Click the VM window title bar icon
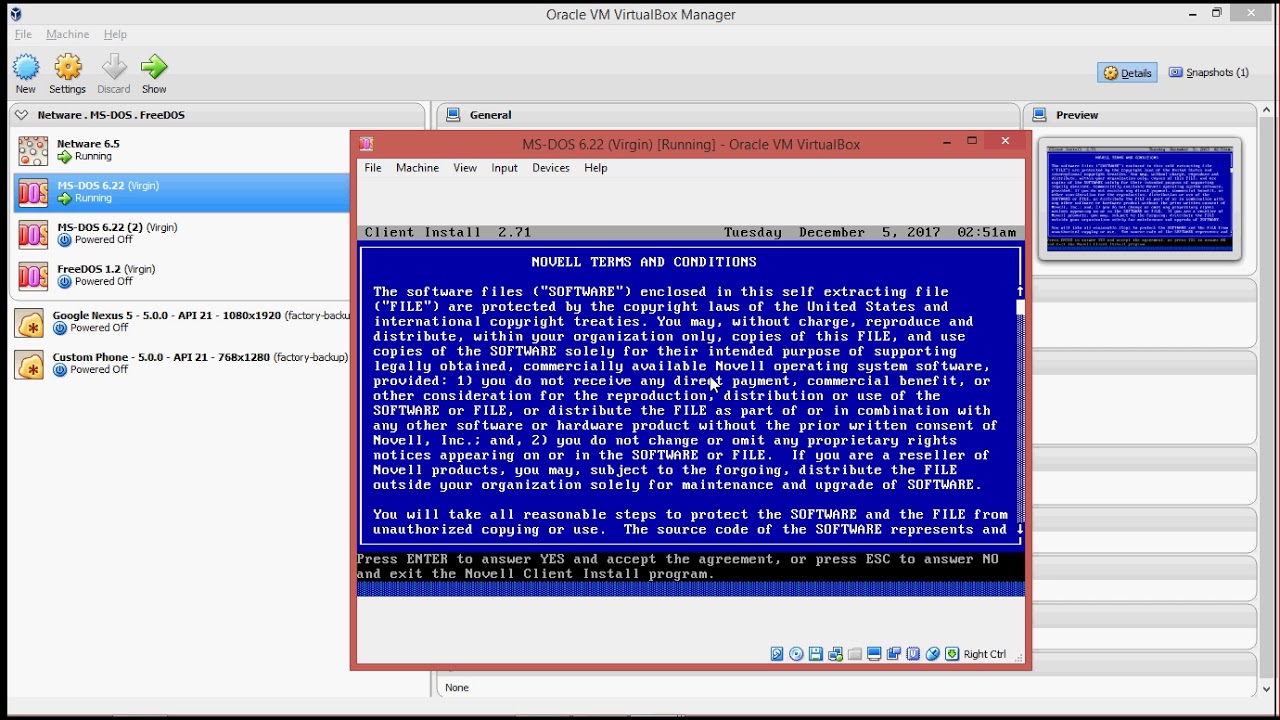Screen dimensions: 1280x720 pyautogui.click(x=367, y=144)
